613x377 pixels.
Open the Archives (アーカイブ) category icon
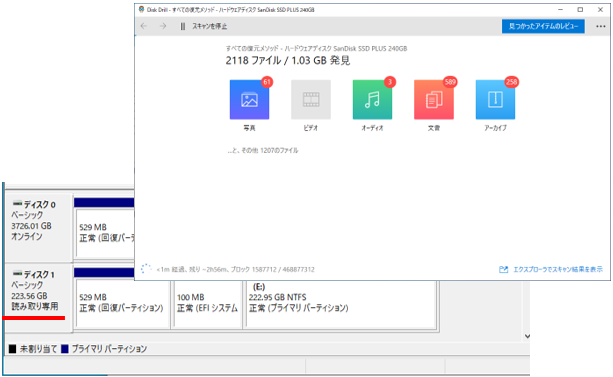point(495,100)
